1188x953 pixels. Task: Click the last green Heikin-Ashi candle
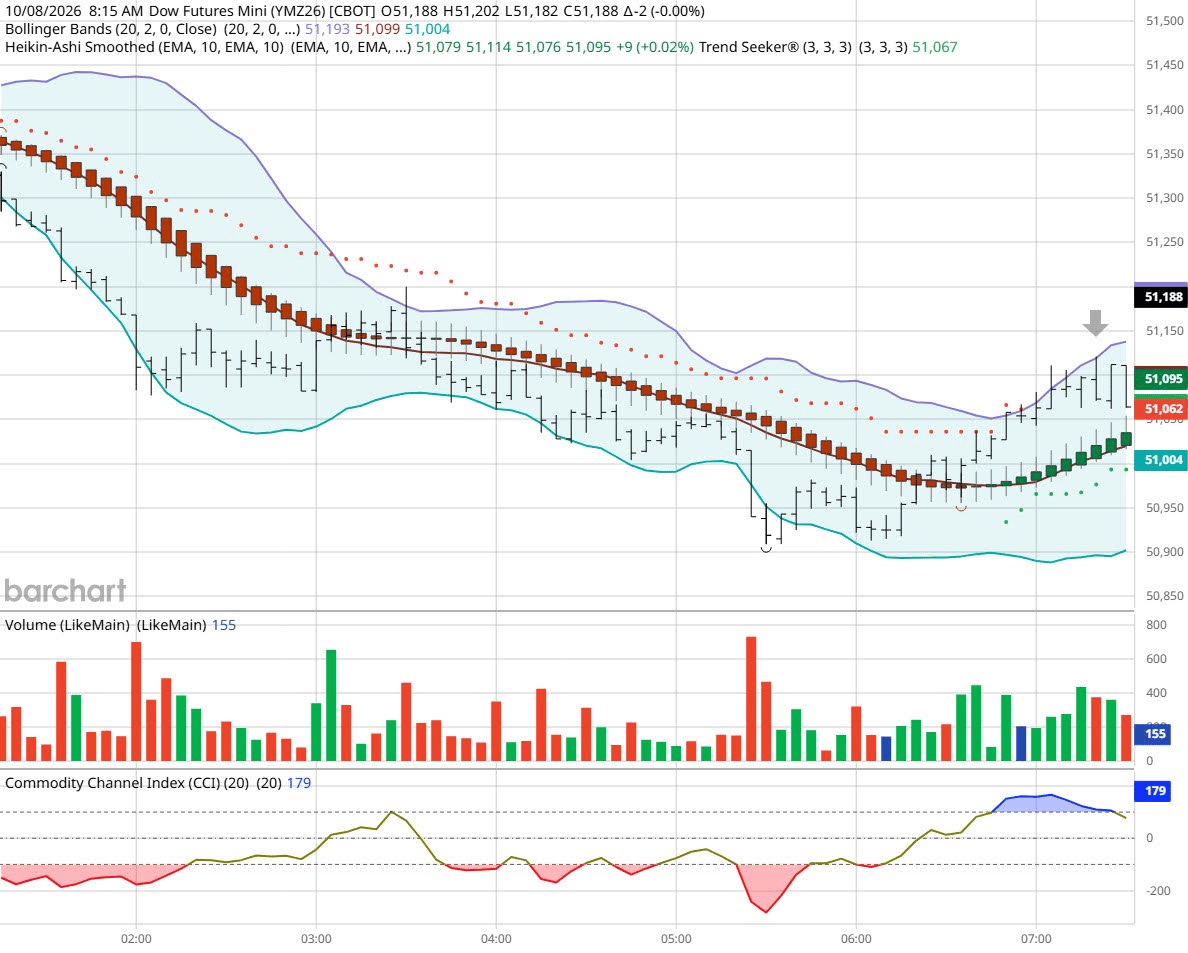point(1126,439)
